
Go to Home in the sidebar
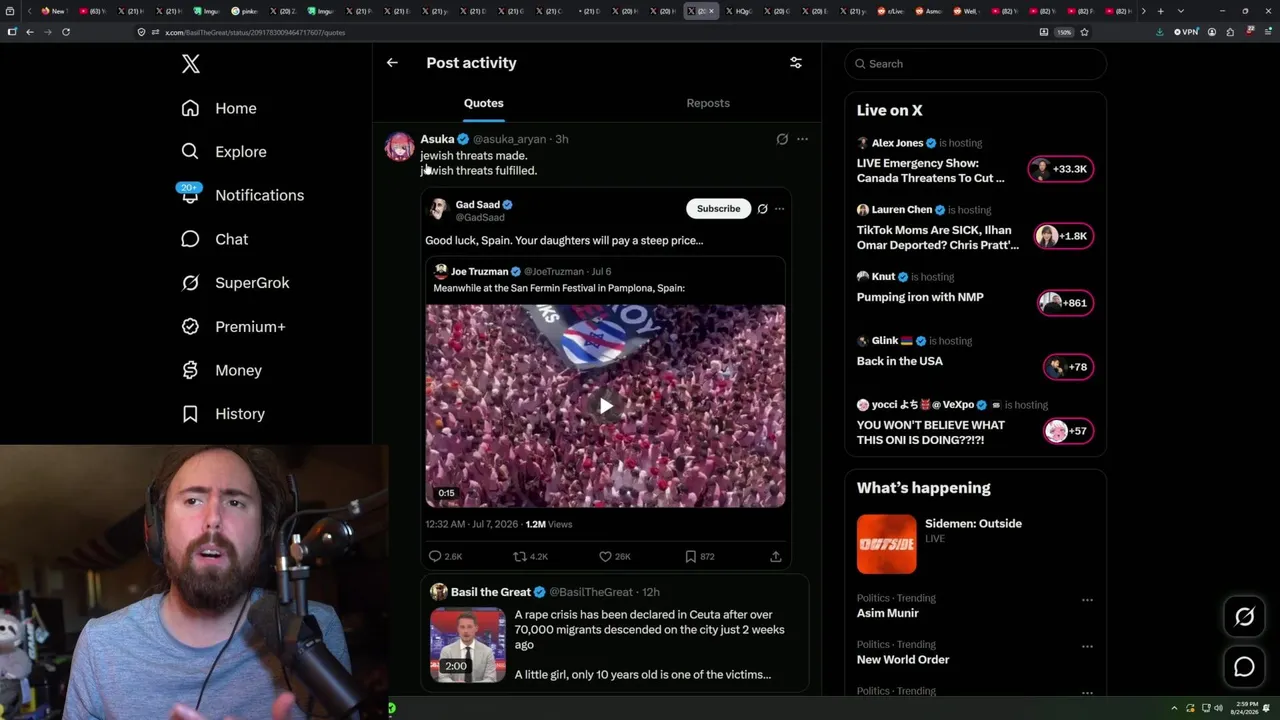tap(219, 108)
